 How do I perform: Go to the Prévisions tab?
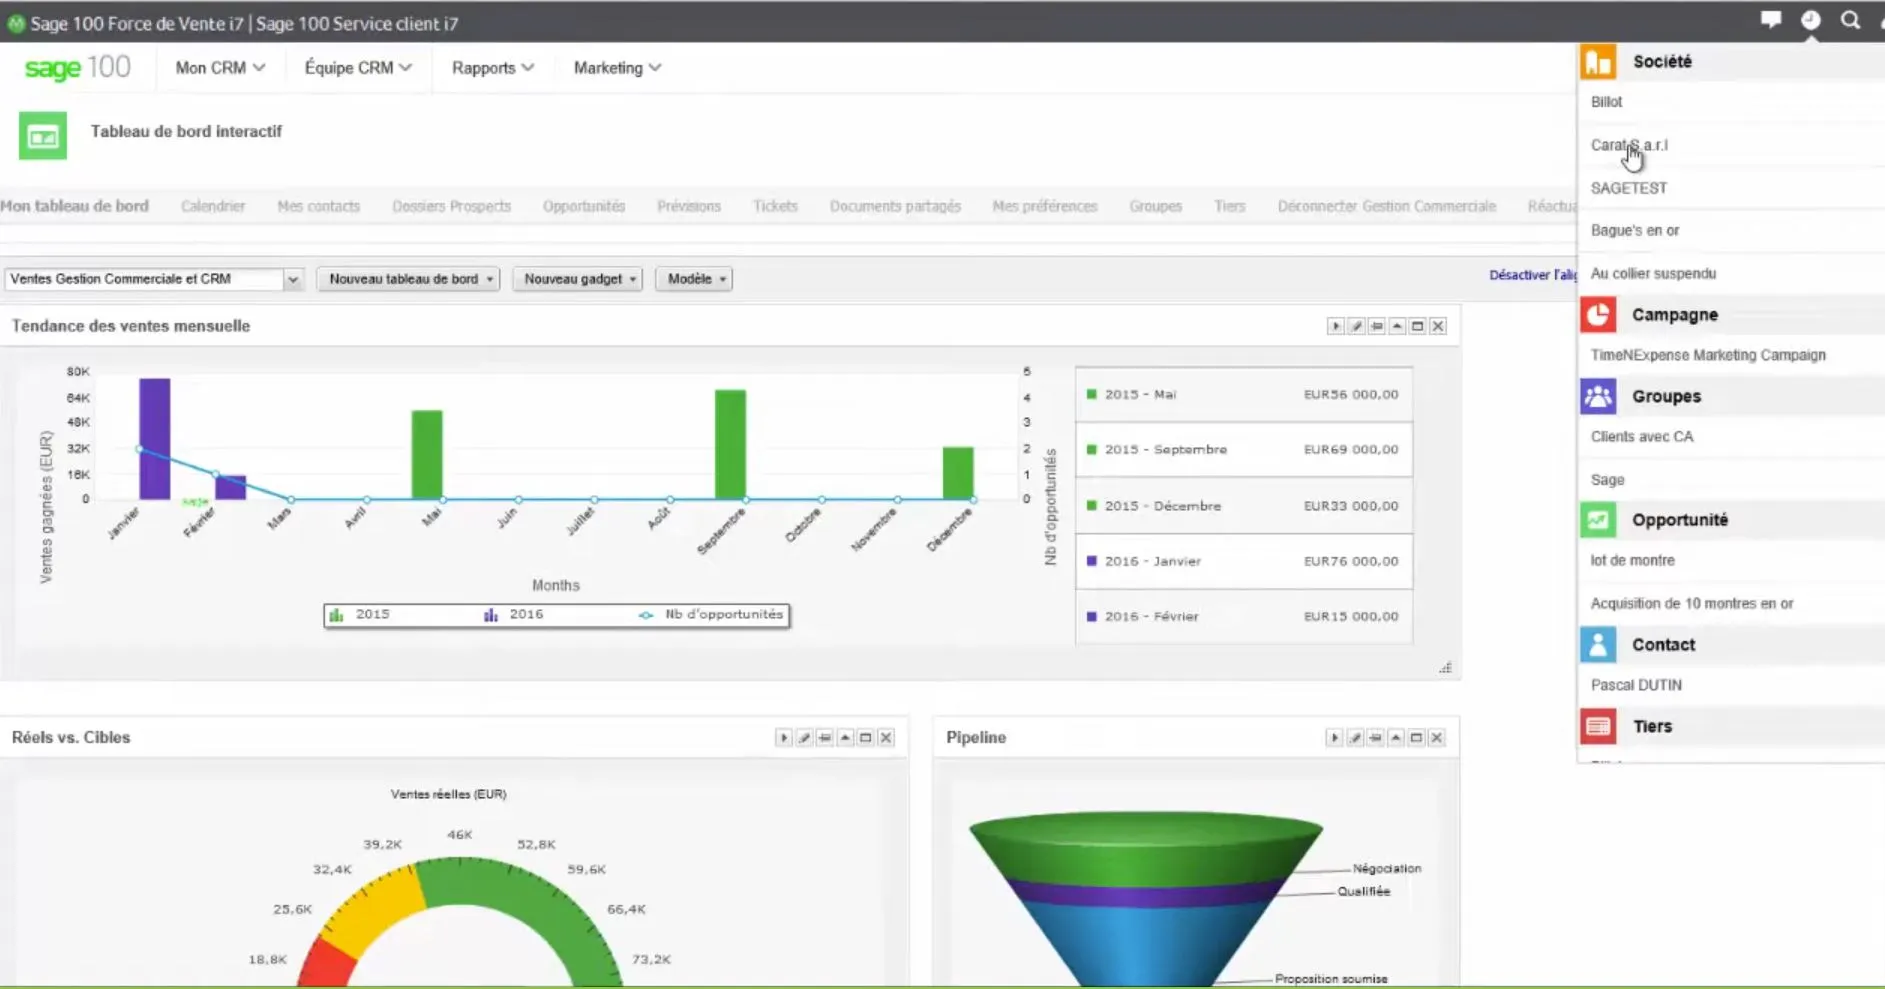tap(689, 206)
